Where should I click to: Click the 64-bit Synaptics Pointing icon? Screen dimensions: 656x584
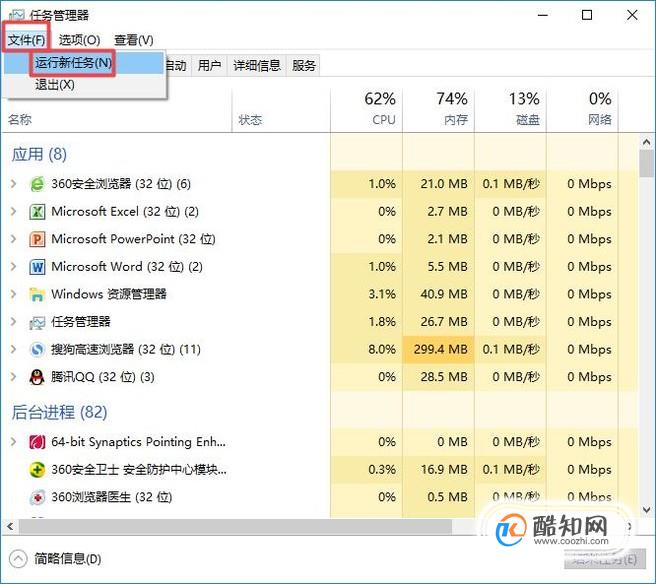pyautogui.click(x=37, y=442)
